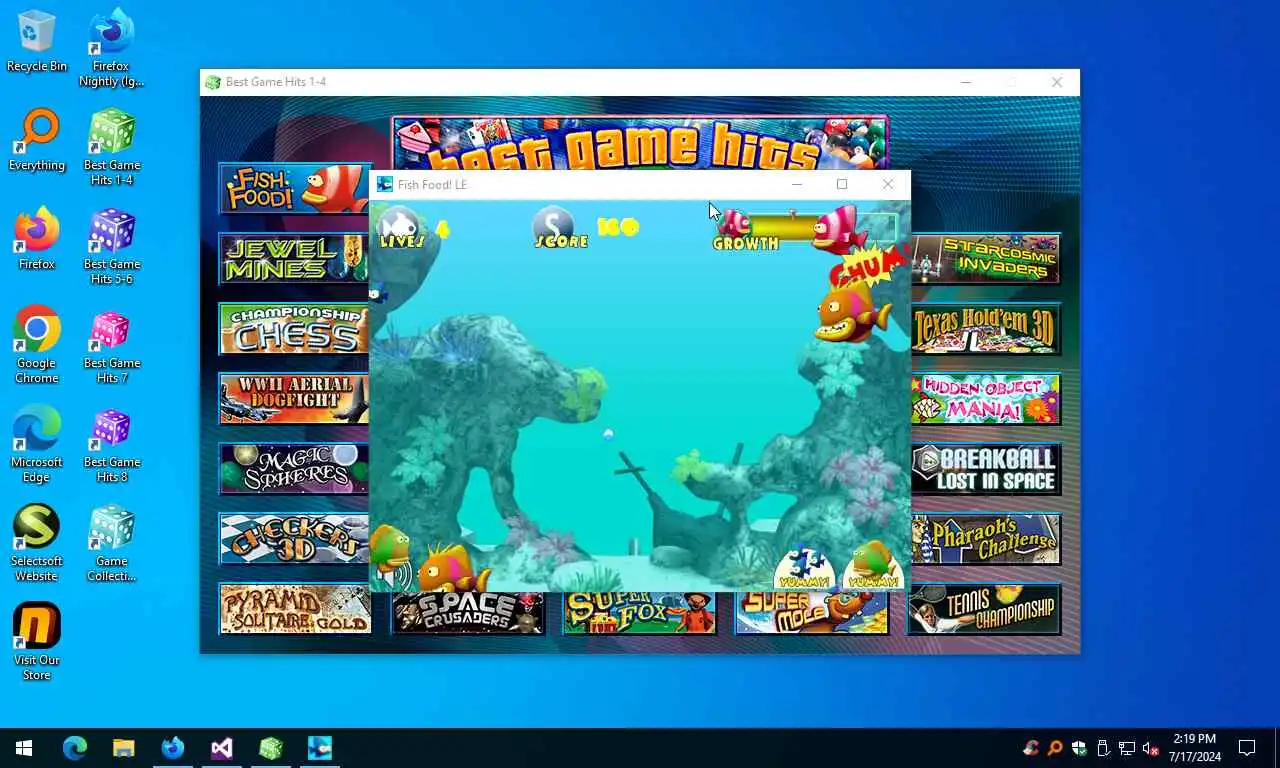Minimize the Fish Food! LE window
Screen dimensions: 1280x768
pos(797,184)
